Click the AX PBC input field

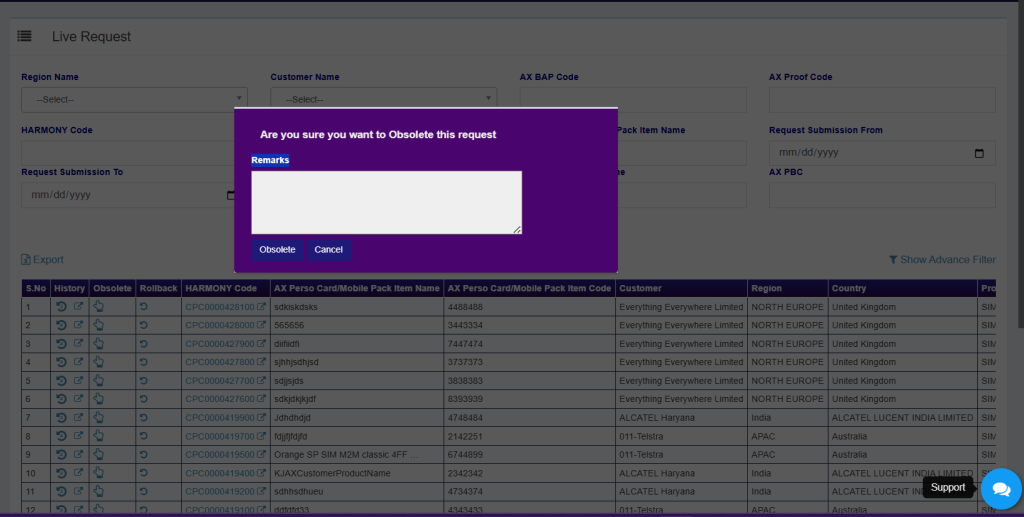tap(881, 195)
